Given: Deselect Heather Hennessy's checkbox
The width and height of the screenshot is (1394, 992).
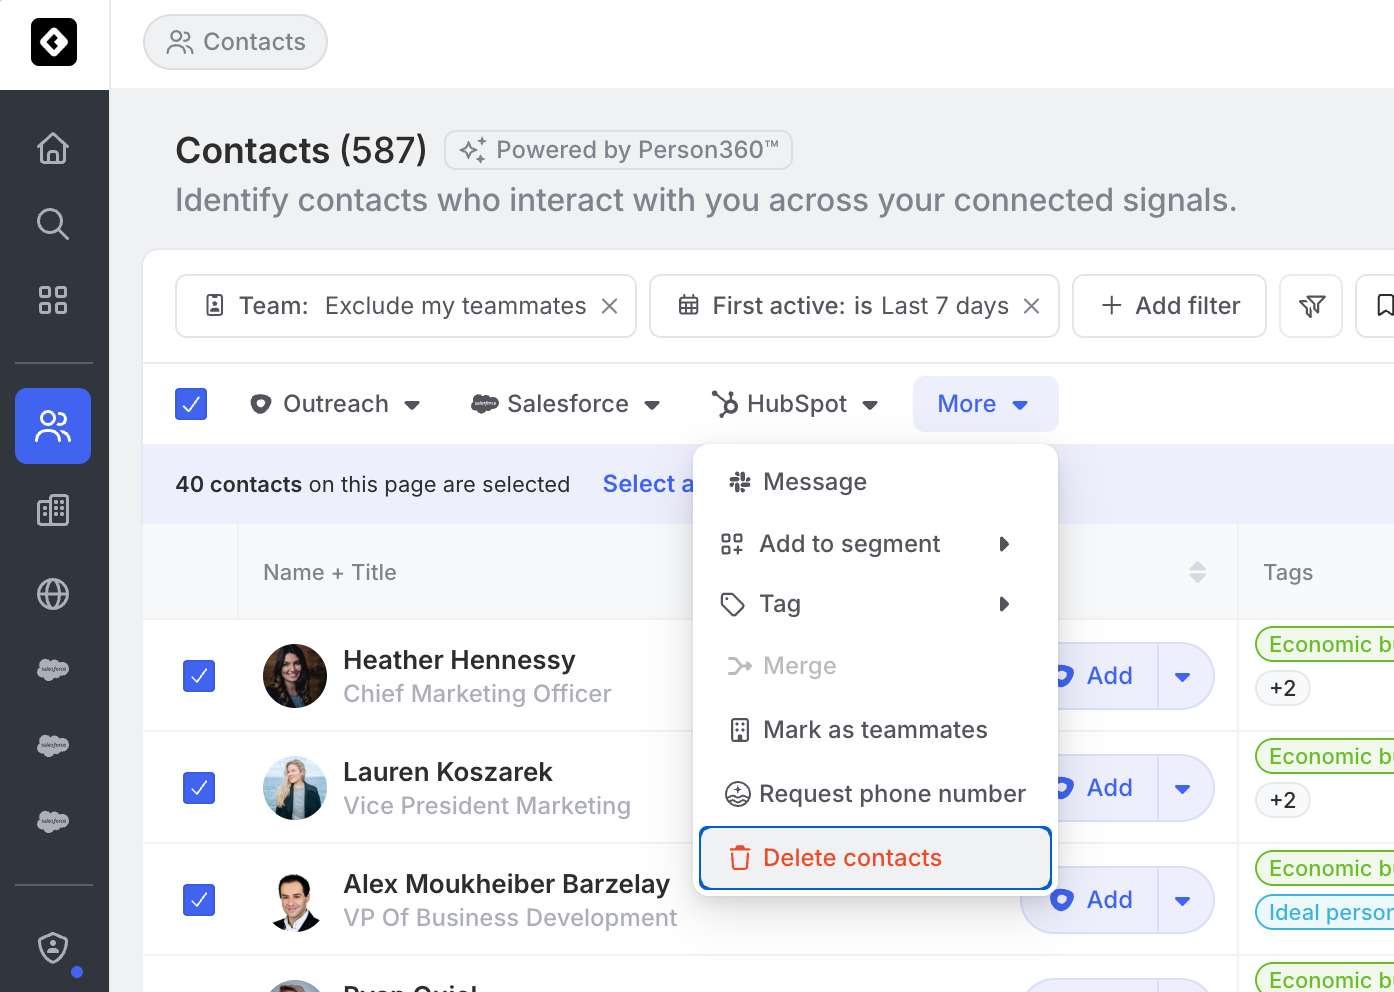Looking at the screenshot, I should tap(199, 676).
